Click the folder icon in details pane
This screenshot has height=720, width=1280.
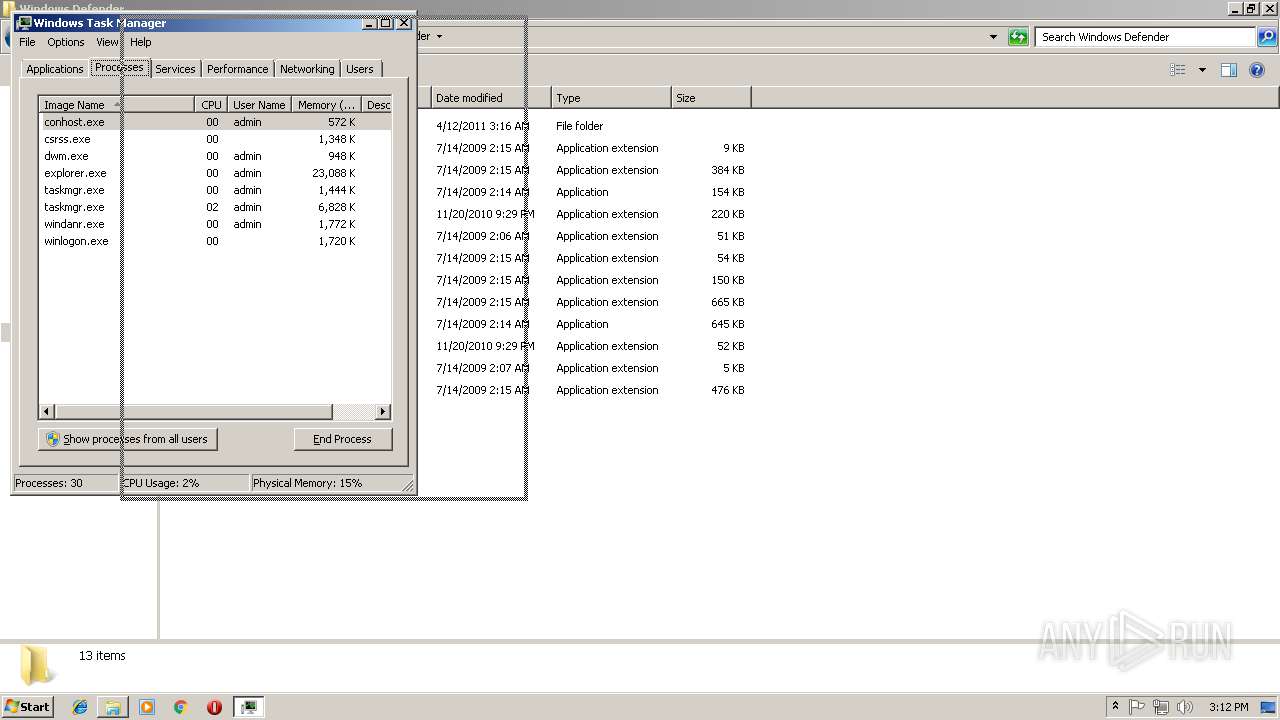(x=37, y=665)
